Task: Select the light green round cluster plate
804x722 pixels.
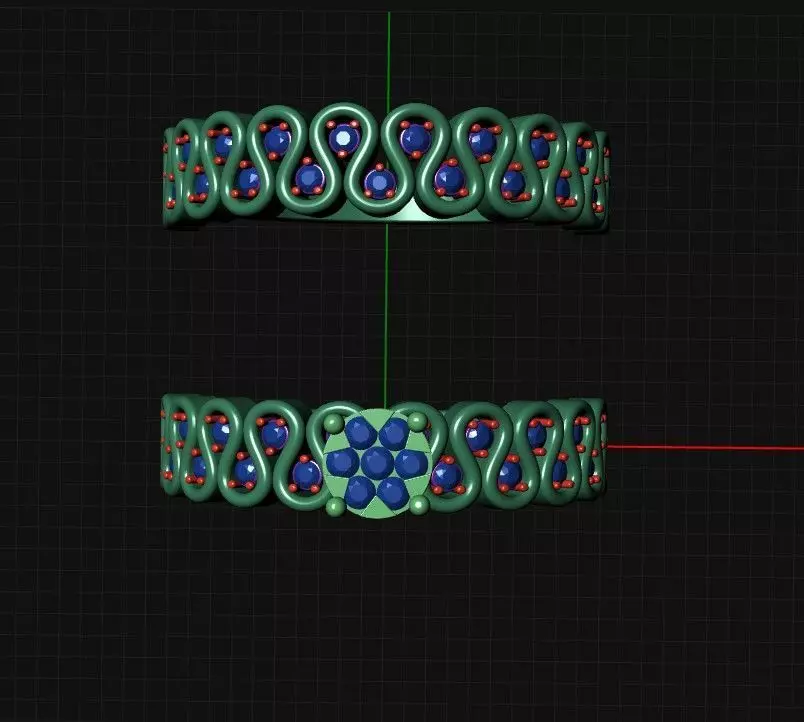Action: tap(377, 464)
